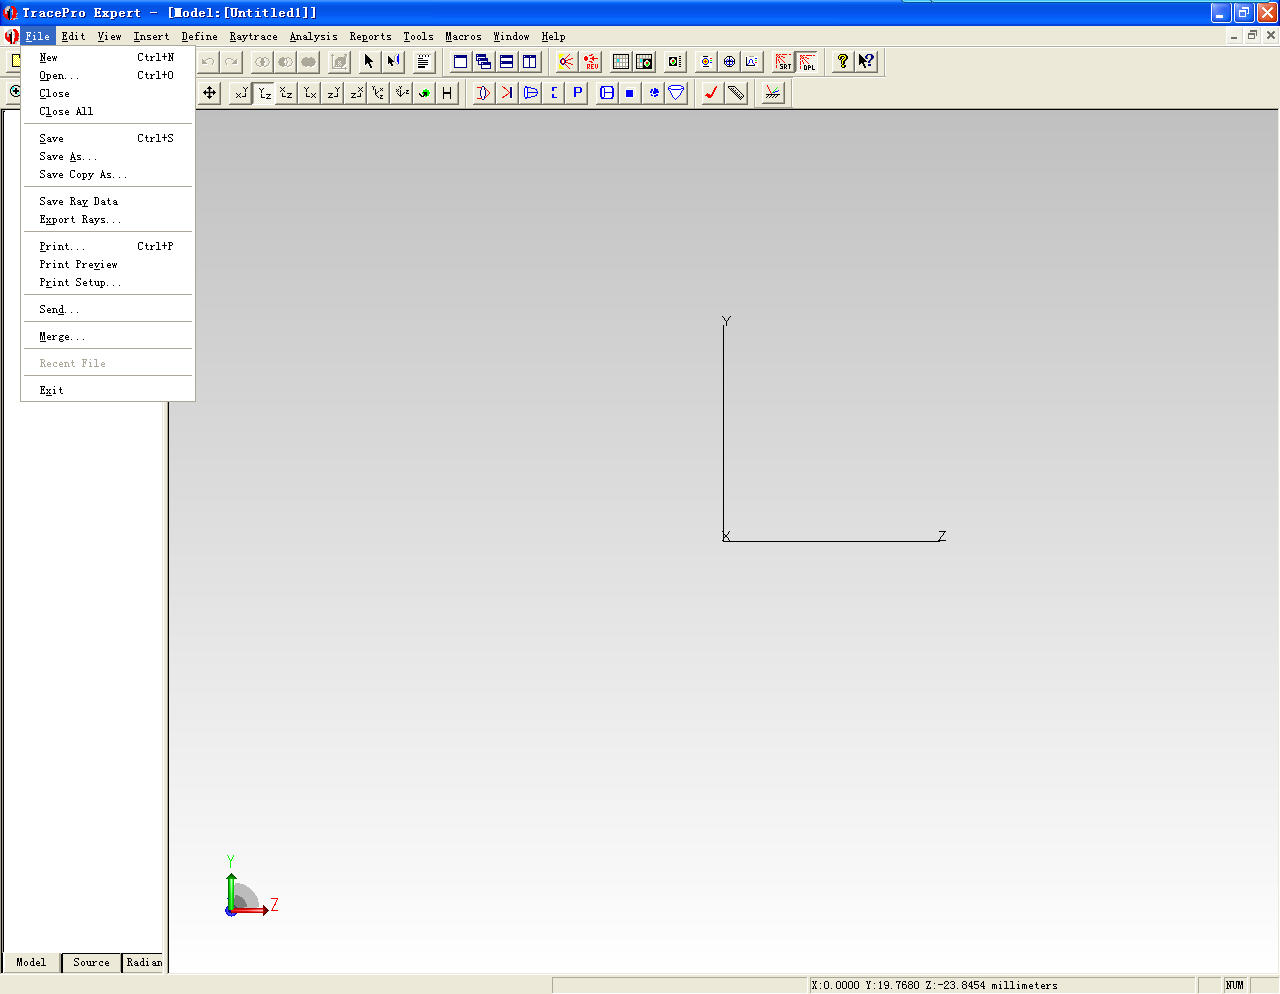
Task: Click the SRT toolbar icon
Action: point(783,62)
